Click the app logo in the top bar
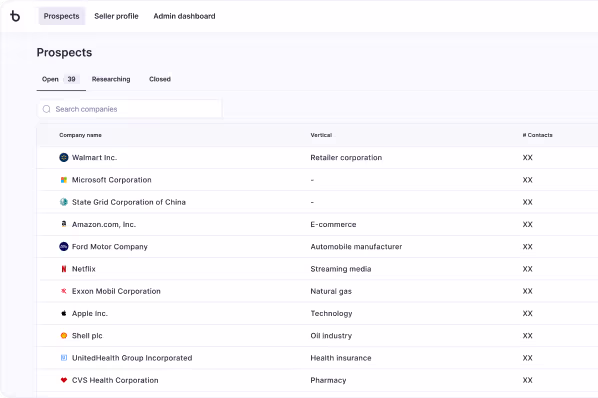 [x=15, y=16]
